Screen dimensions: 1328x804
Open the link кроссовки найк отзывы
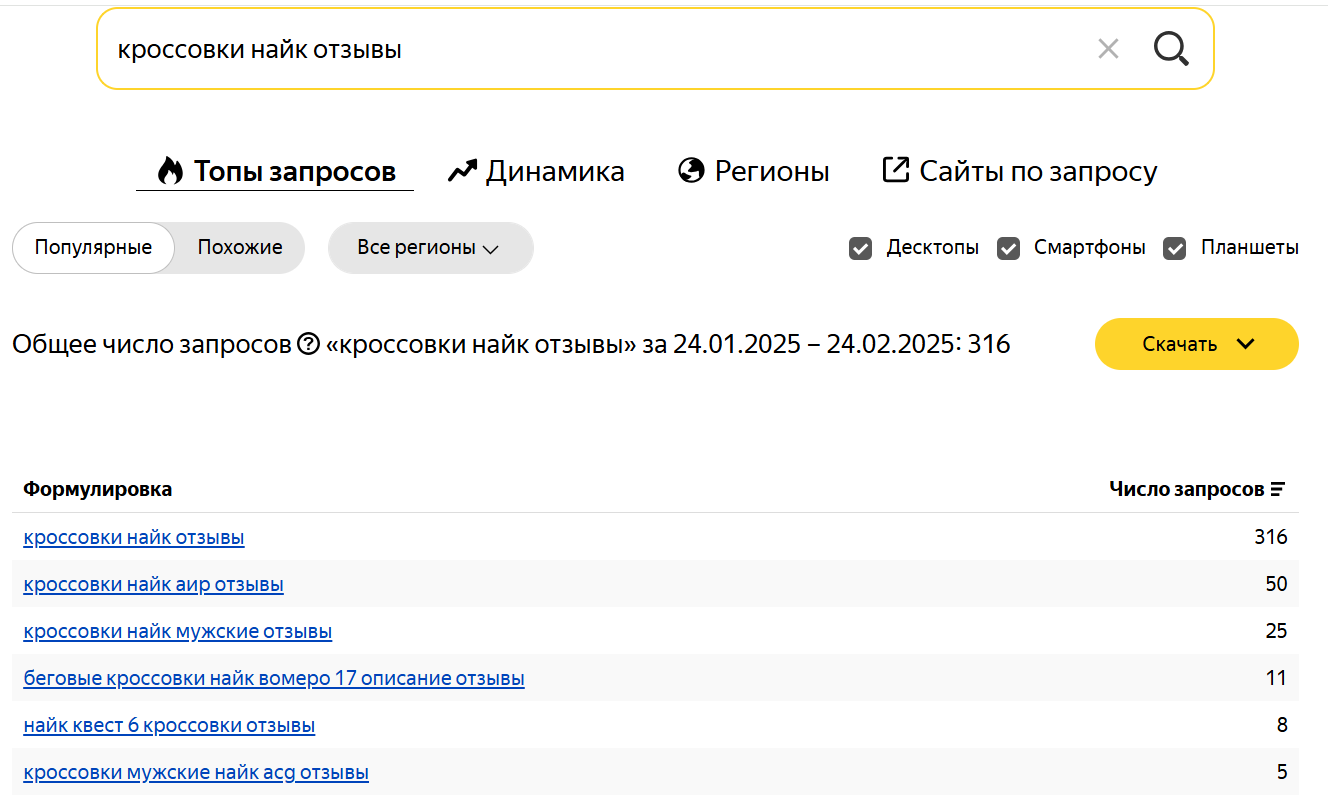pos(134,538)
